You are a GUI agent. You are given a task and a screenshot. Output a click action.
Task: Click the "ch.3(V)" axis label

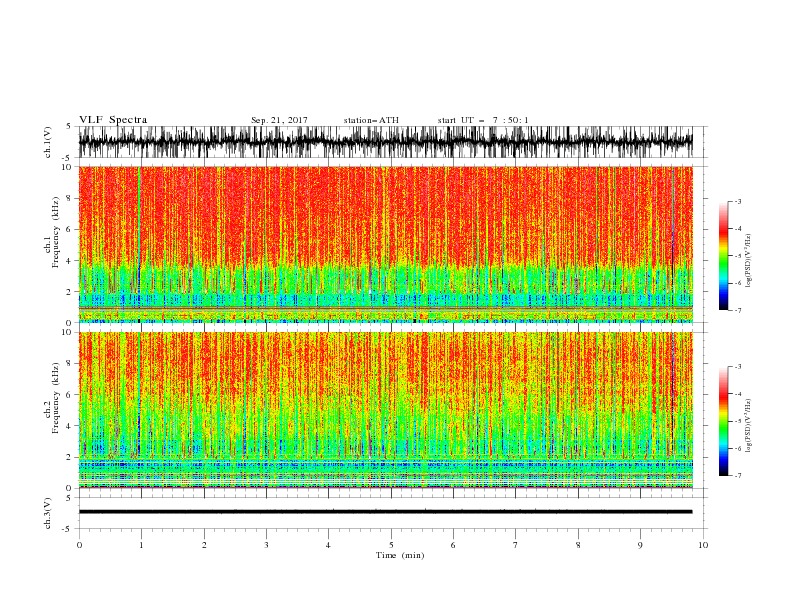48,513
